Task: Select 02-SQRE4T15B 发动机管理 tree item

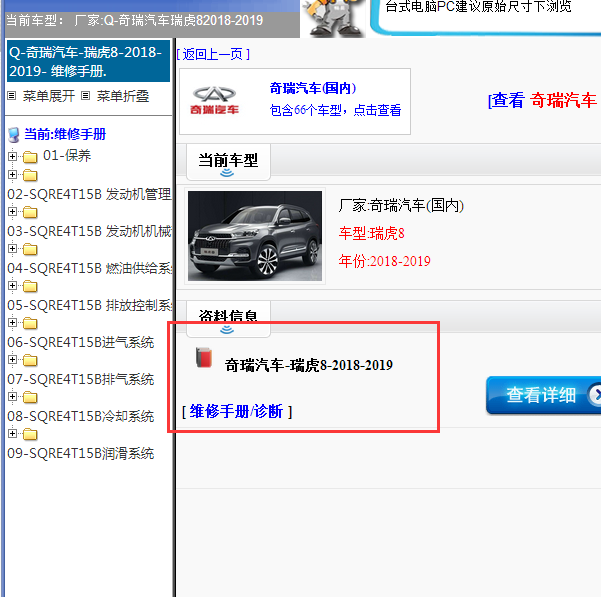Action: point(89,194)
